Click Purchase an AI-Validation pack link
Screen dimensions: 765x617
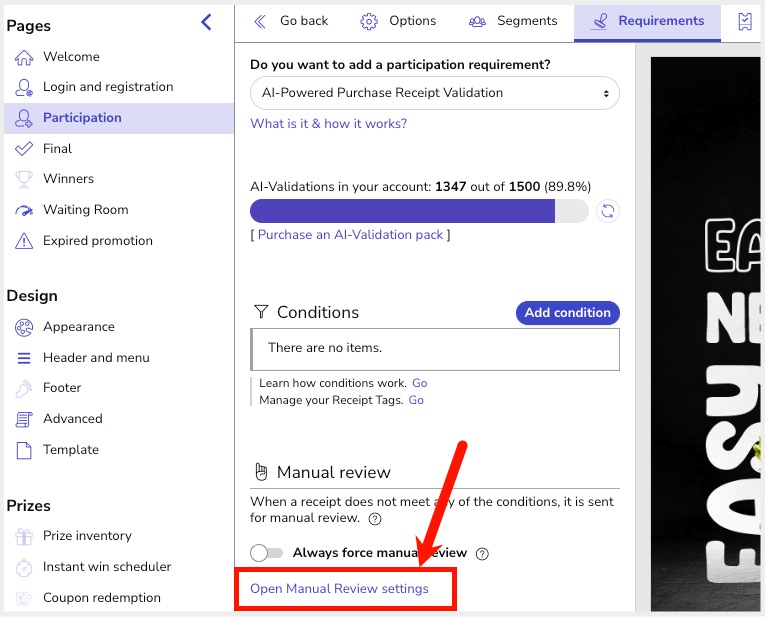coord(349,235)
